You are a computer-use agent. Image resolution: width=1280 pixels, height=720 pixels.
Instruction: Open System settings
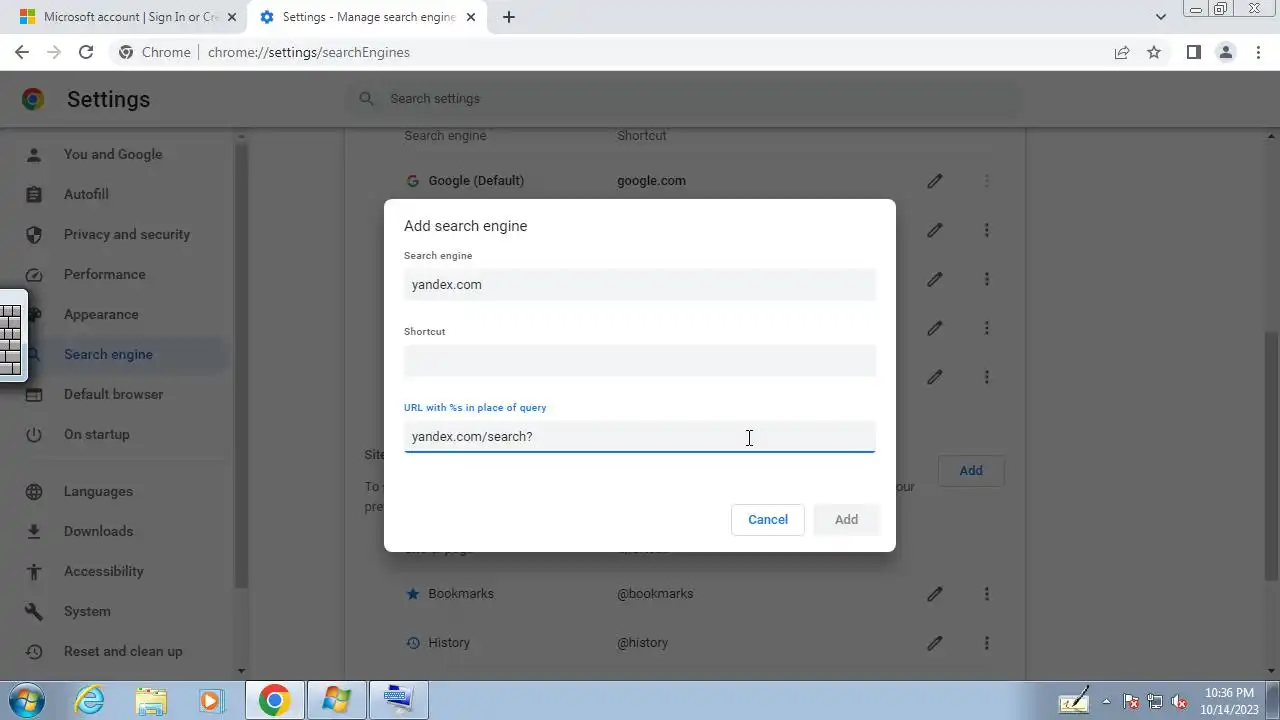(x=87, y=611)
